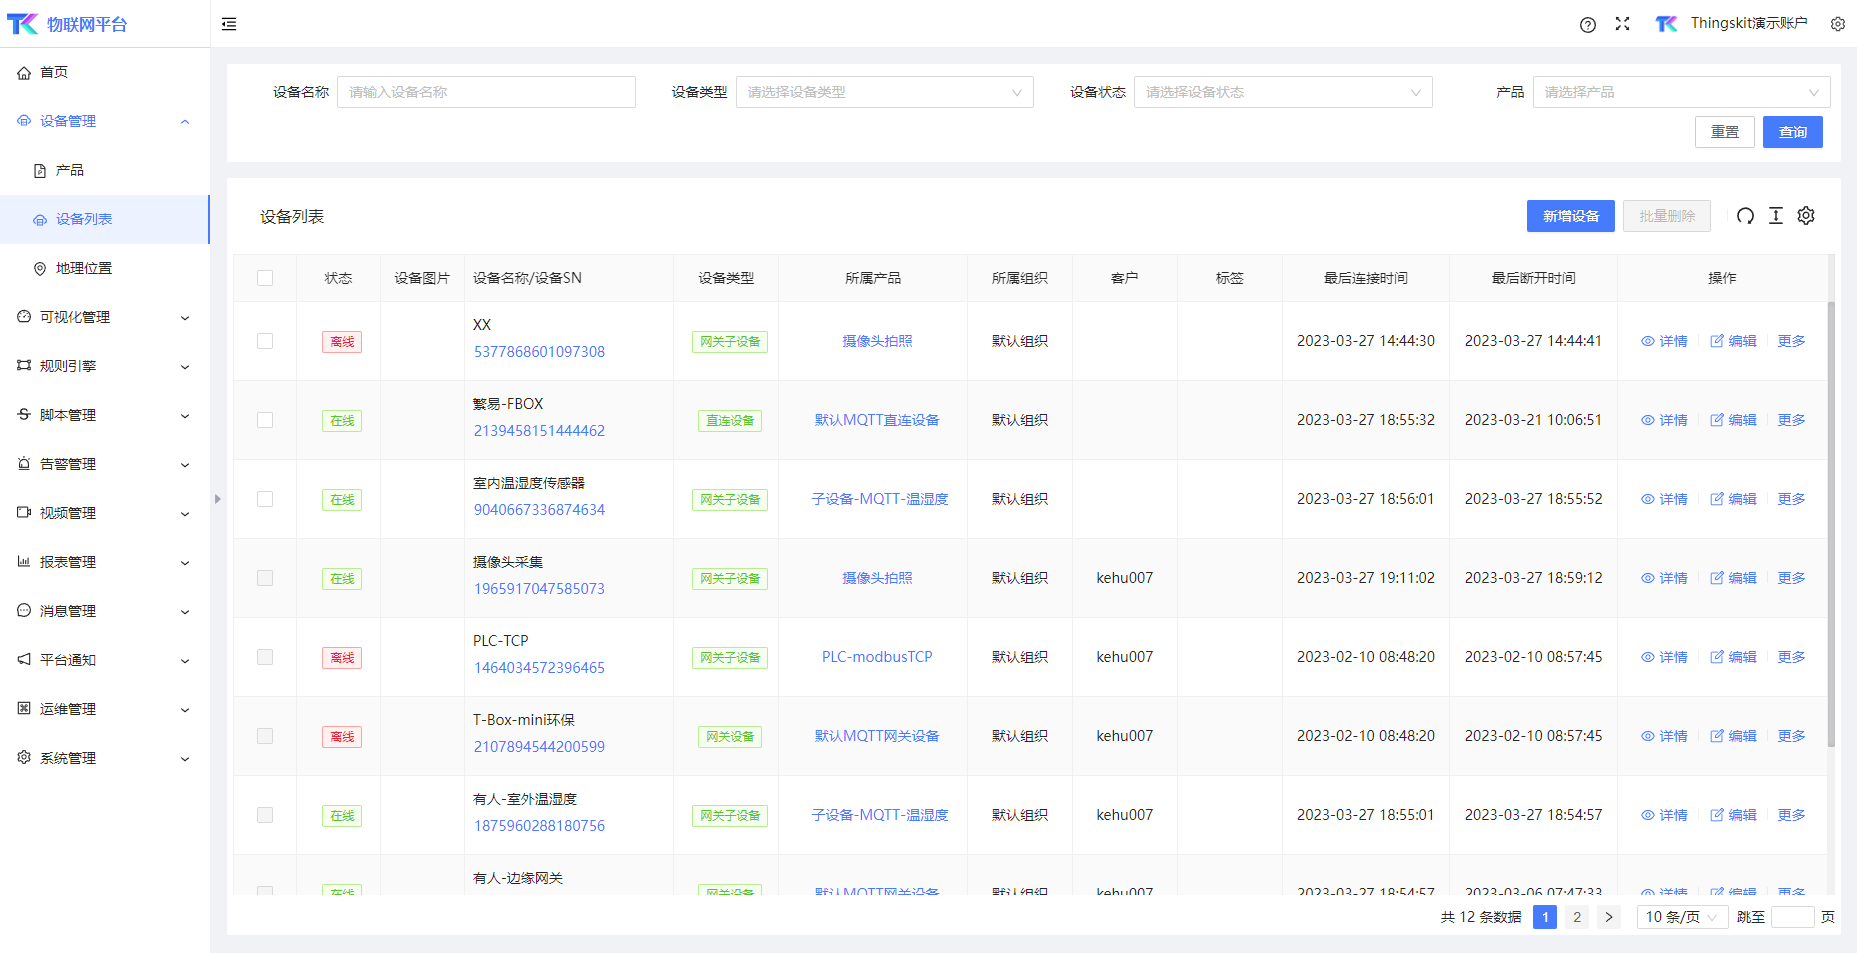The width and height of the screenshot is (1857, 953).
Task: Open the PLC-modbusTCP product link
Action: tap(877, 657)
